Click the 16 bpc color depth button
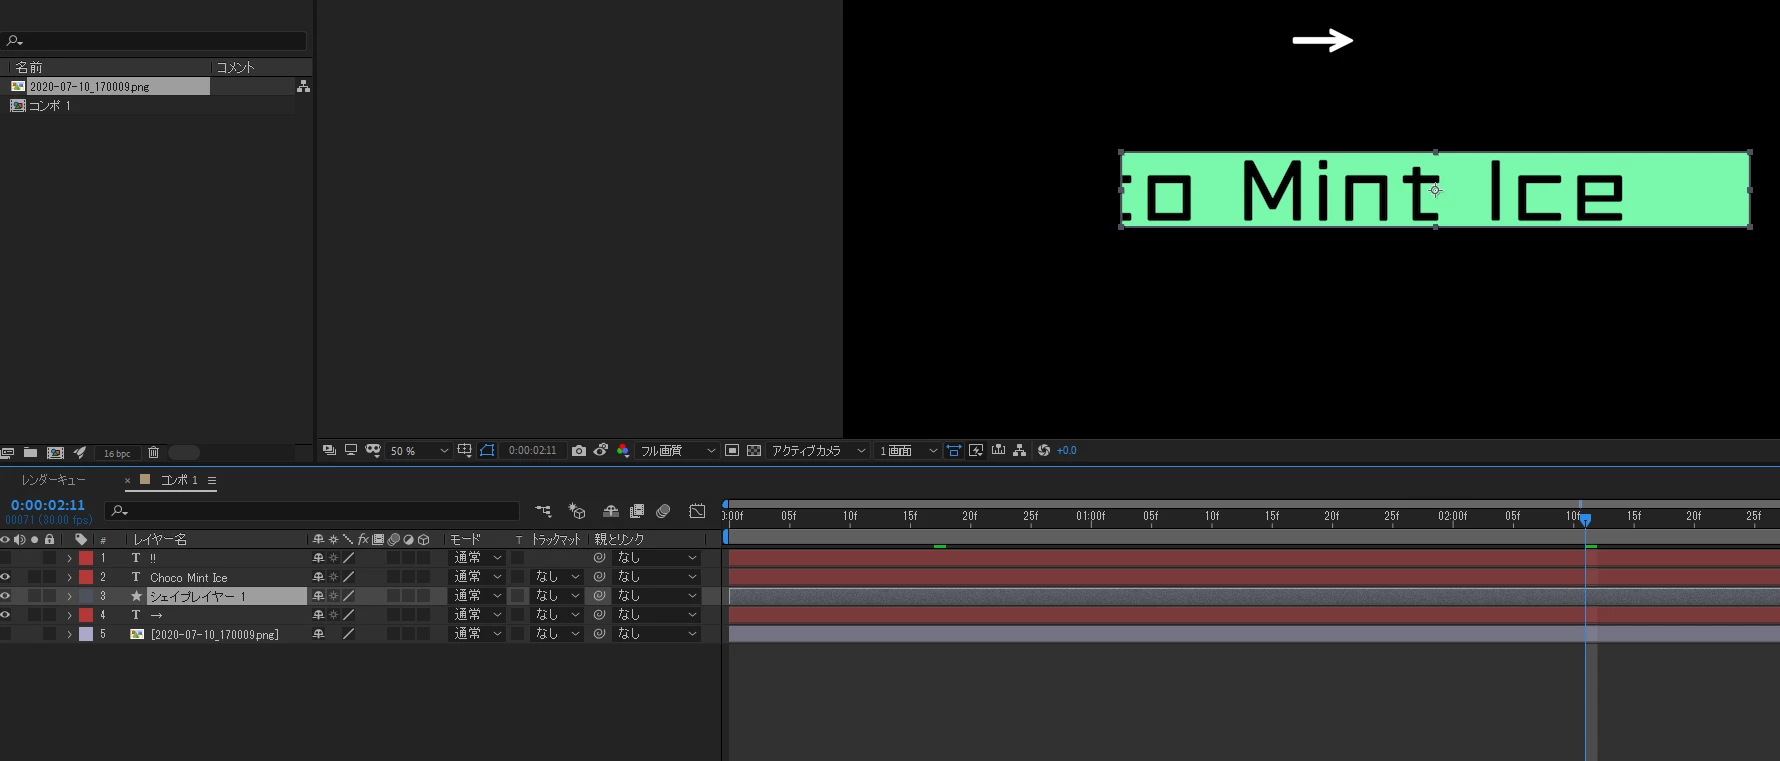 (117, 453)
